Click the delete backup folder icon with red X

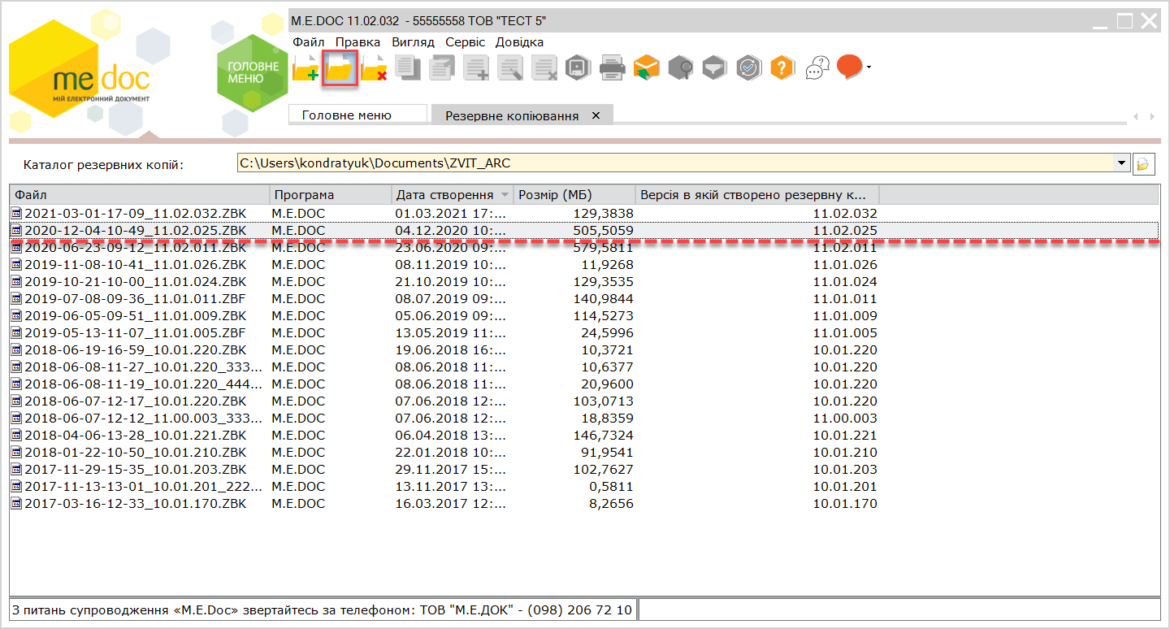374,69
